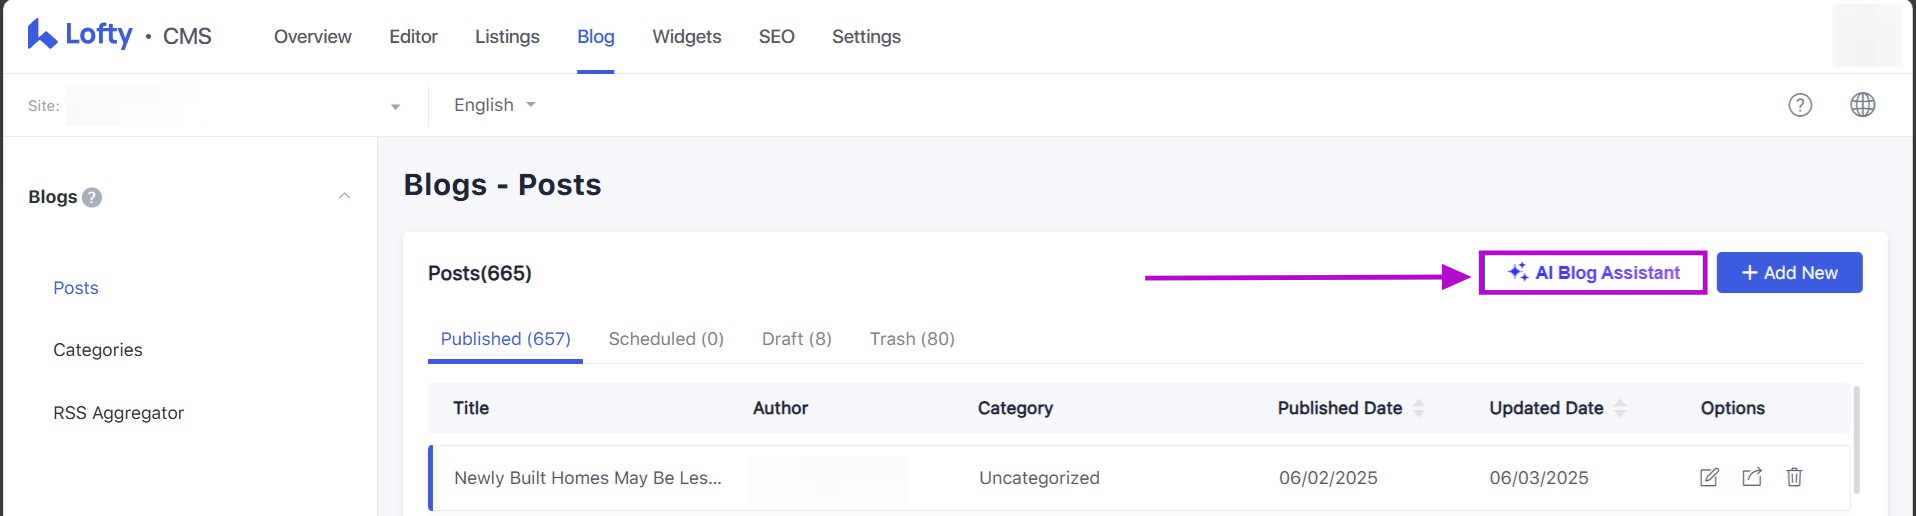Viewport: 1916px width, 516px height.
Task: Open Categories in the sidebar
Action: pyautogui.click(x=98, y=350)
